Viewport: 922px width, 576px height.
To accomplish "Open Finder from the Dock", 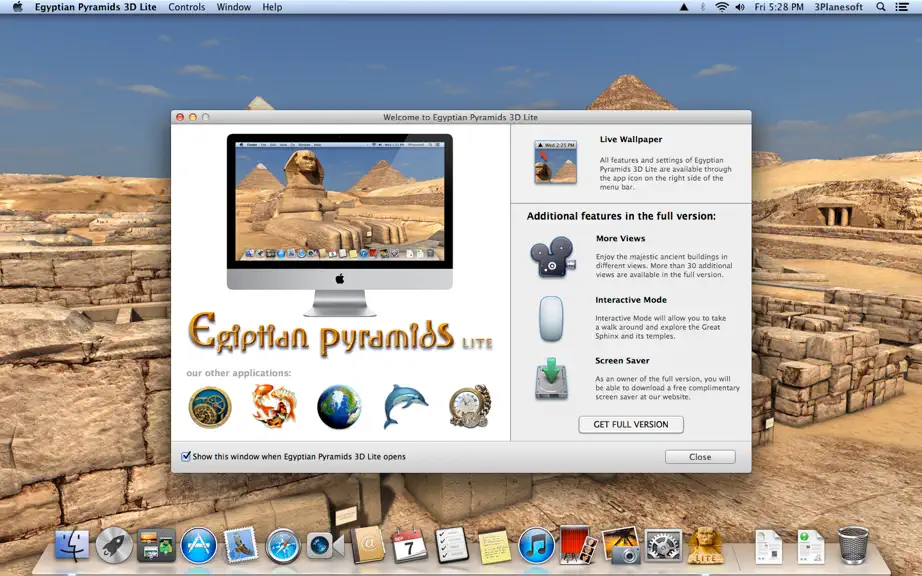I will tap(72, 546).
